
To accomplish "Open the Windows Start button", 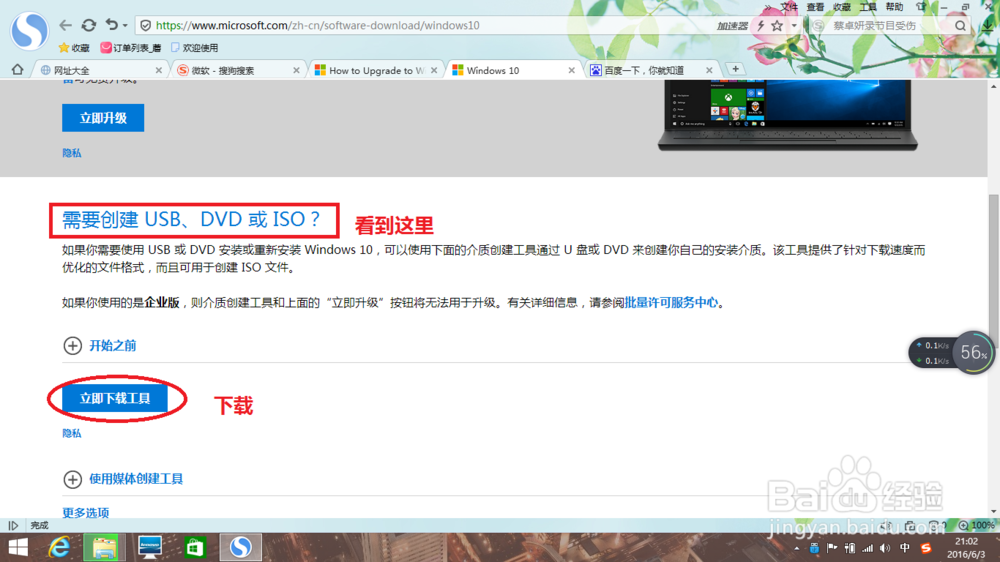I will click(x=18, y=547).
